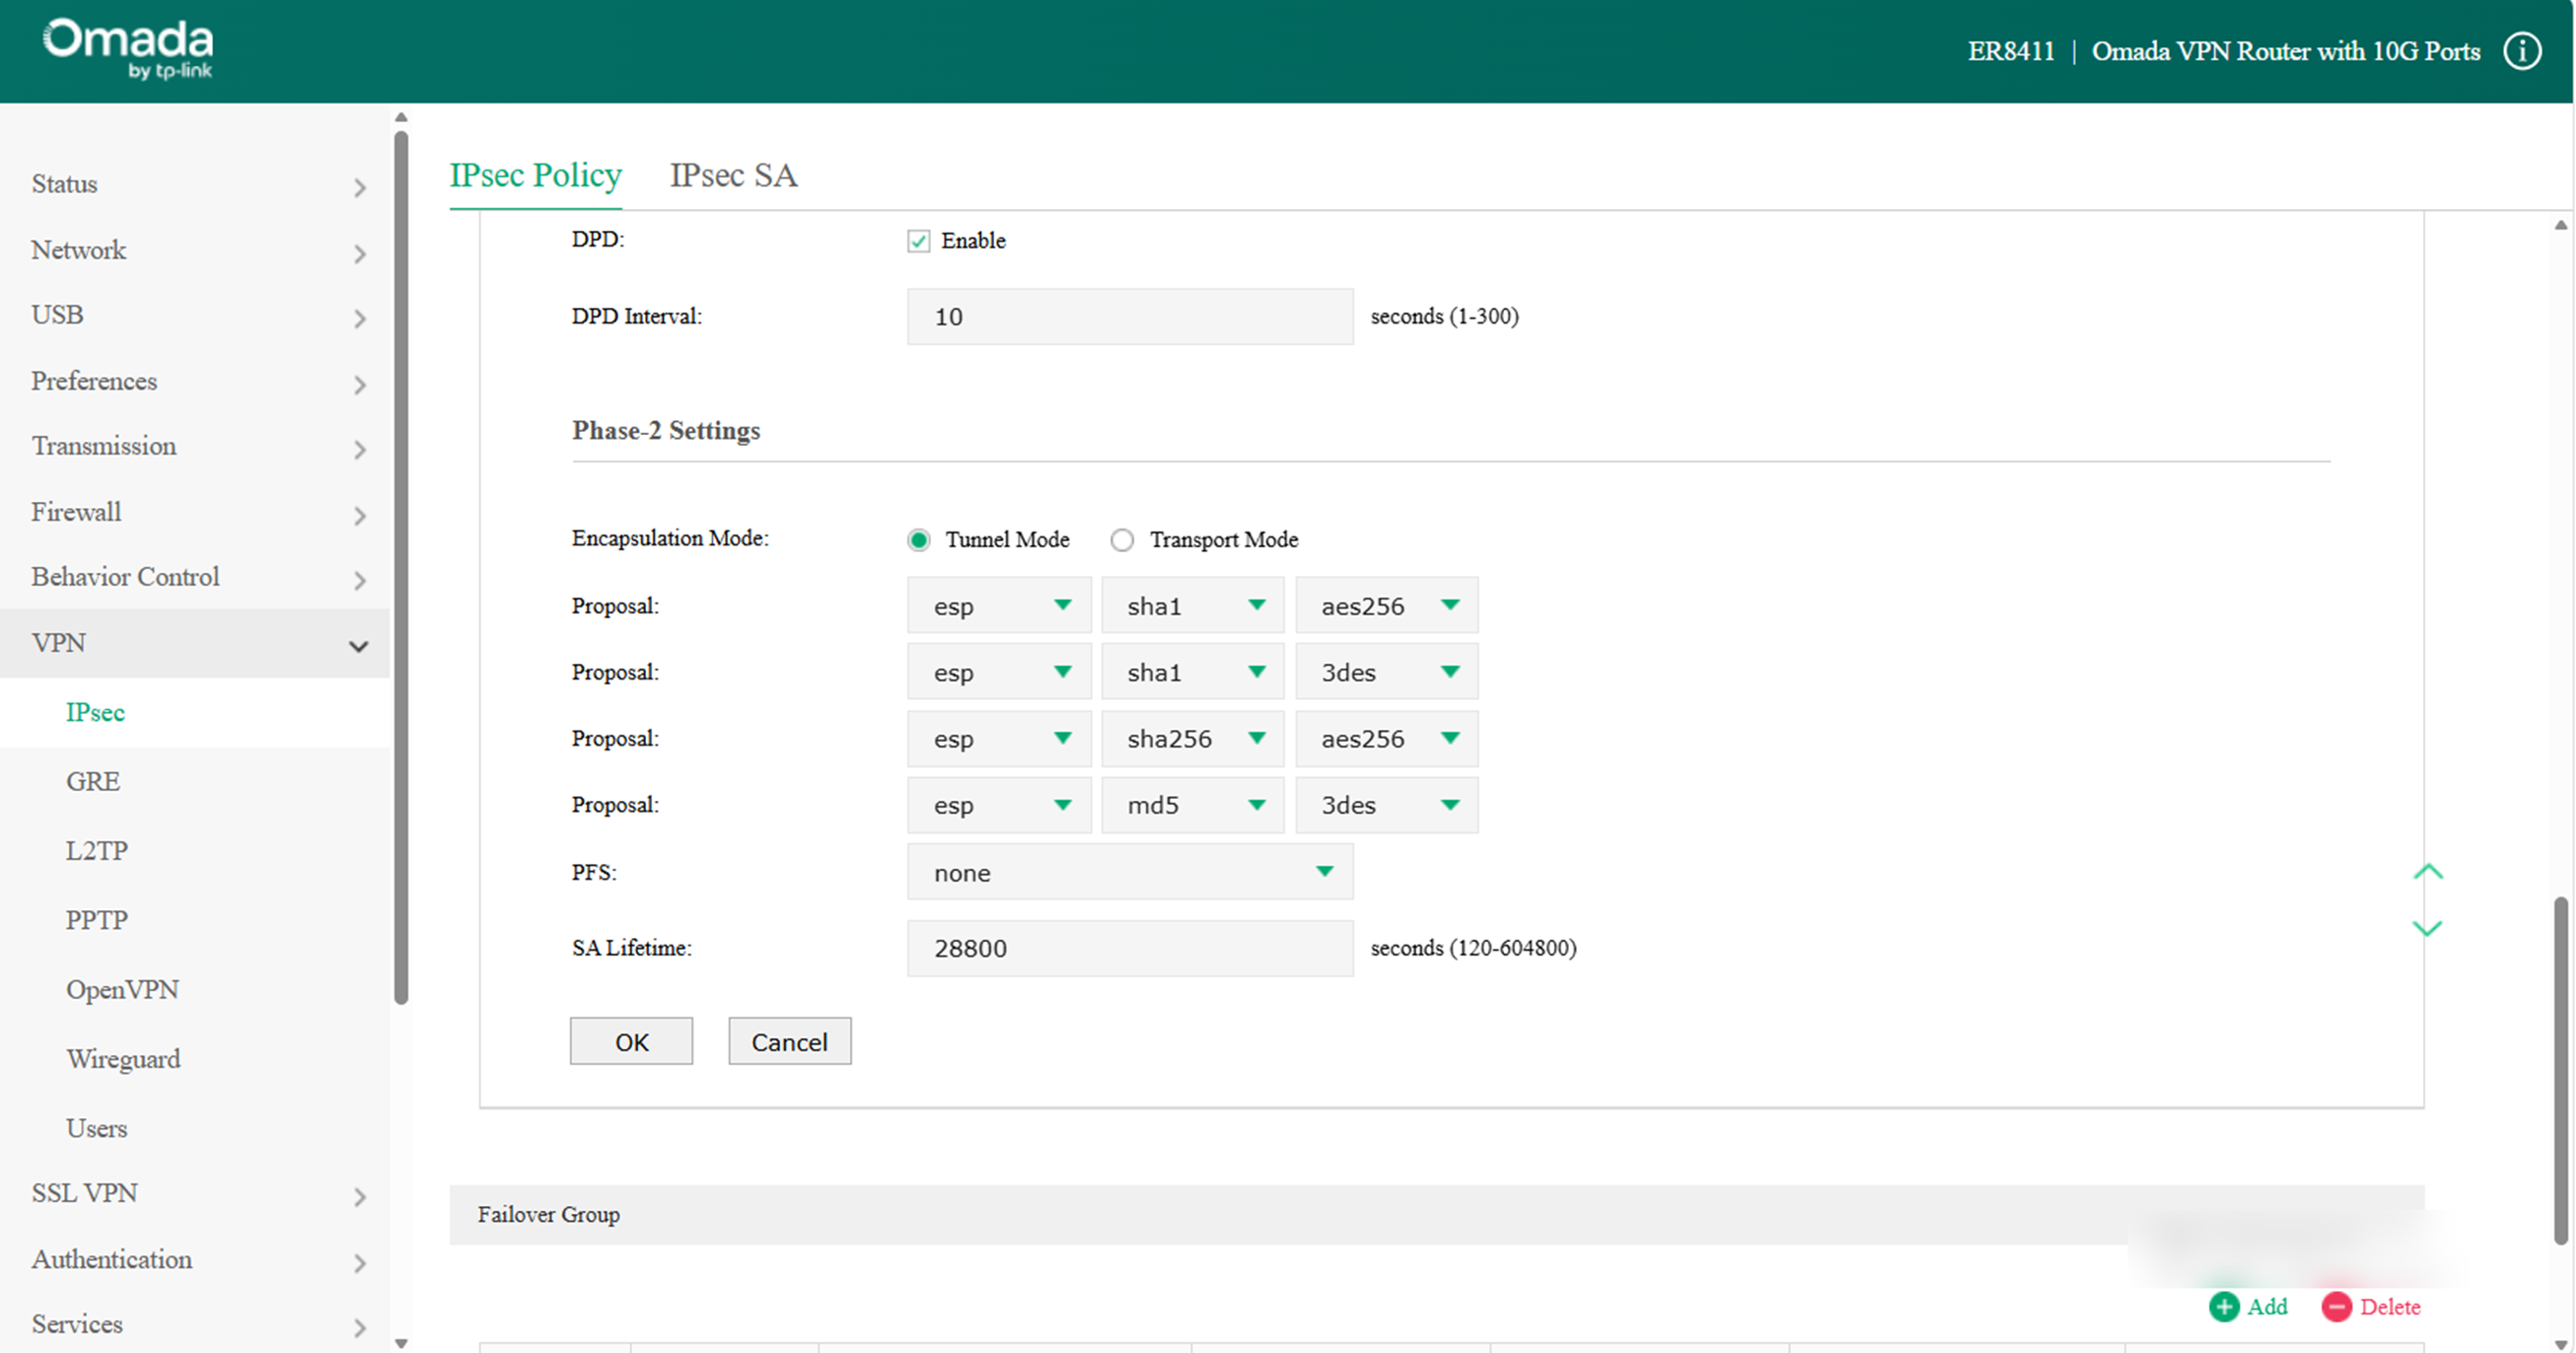Click the sidebar scroll-down arrow
Screen dimensions: 2576x1353
click(401, 1340)
